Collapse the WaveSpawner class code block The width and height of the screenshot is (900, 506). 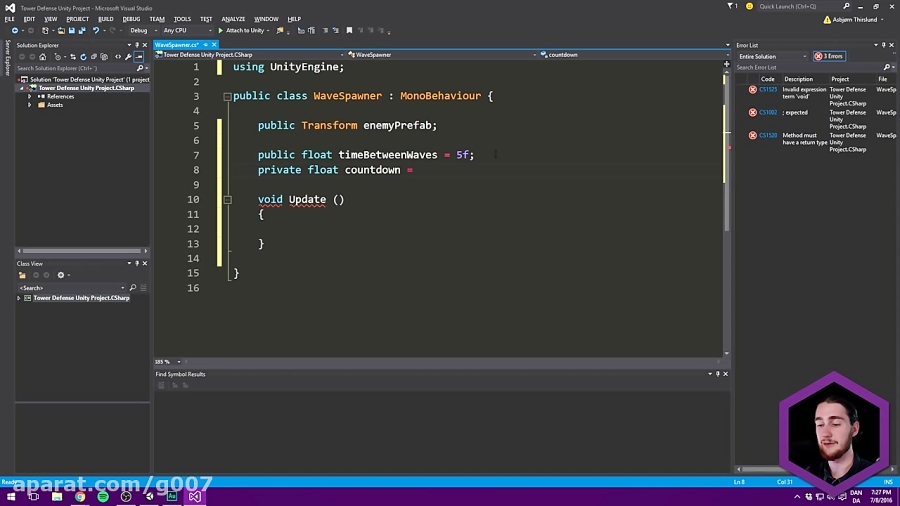point(227,96)
